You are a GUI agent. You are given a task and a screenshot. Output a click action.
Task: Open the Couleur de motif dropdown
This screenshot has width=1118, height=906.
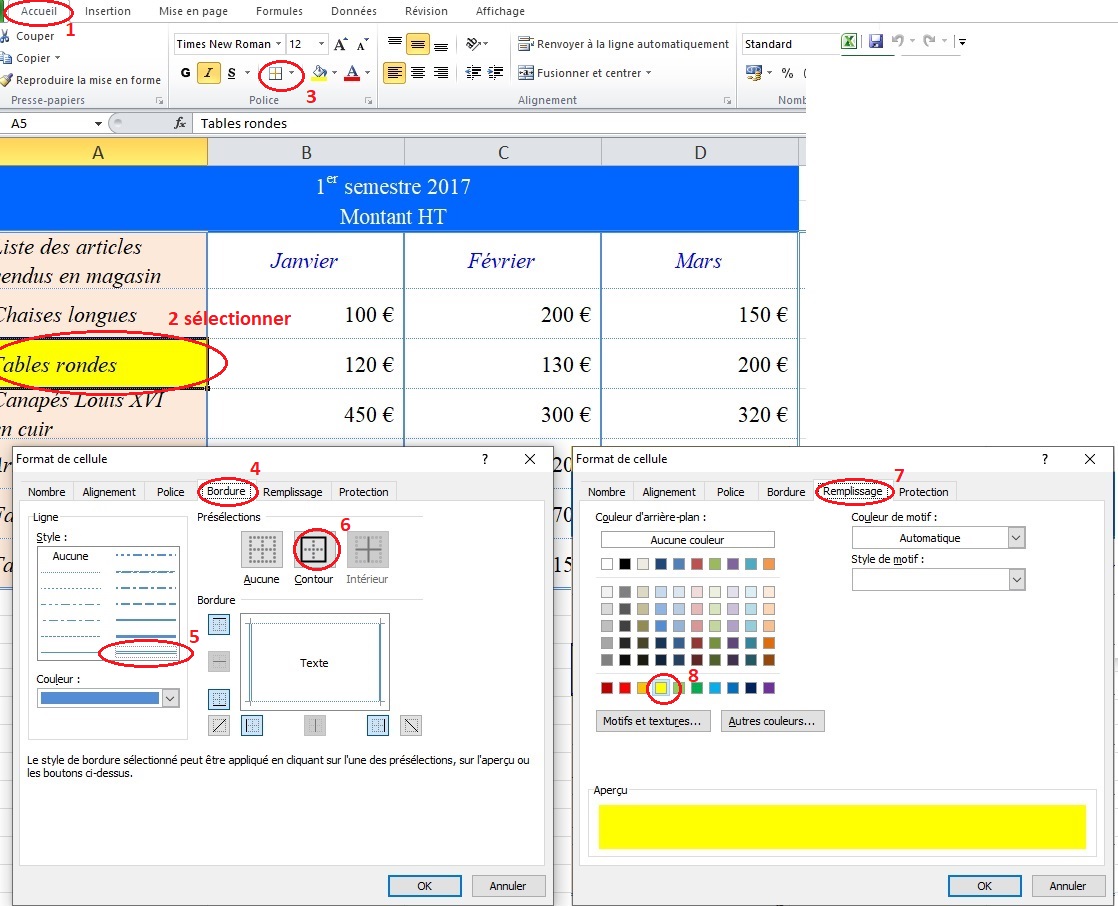1016,538
